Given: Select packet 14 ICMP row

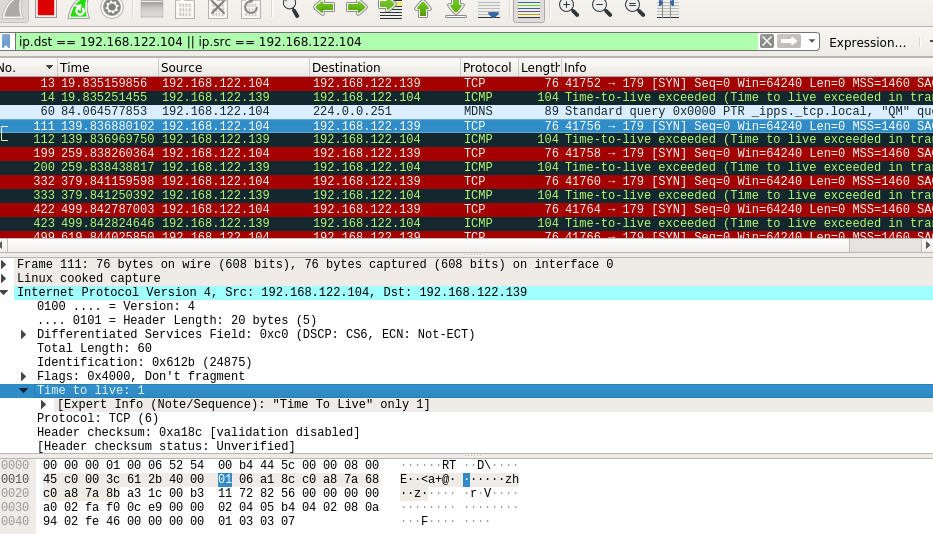Looking at the screenshot, I should (466, 97).
